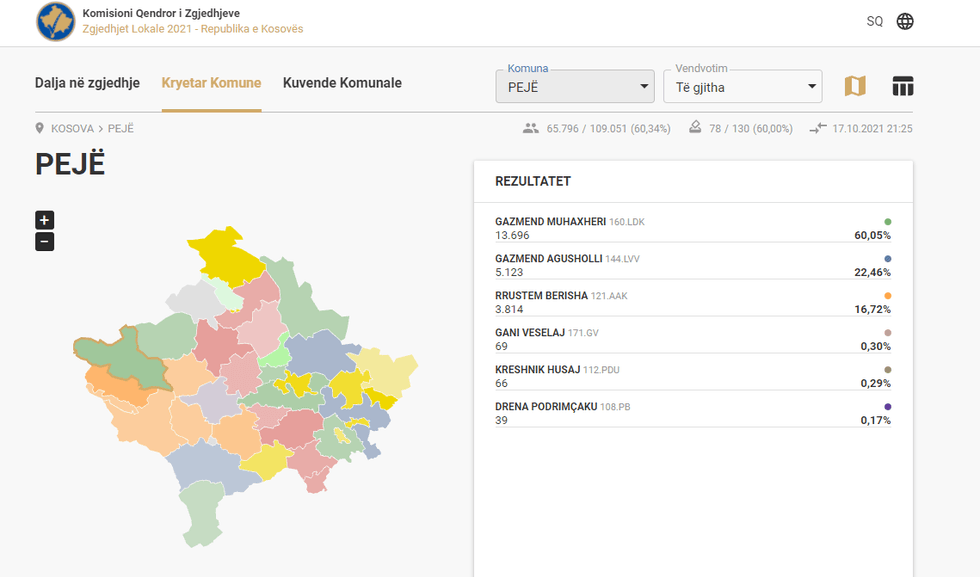
Task: Switch to table view icon
Action: pyautogui.click(x=903, y=86)
